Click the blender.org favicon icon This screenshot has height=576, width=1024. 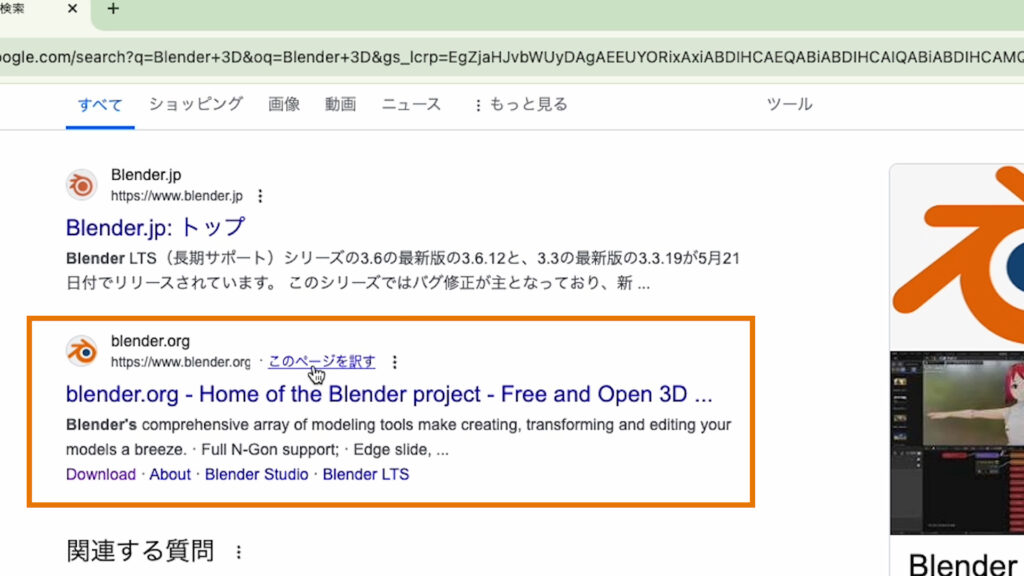point(82,351)
